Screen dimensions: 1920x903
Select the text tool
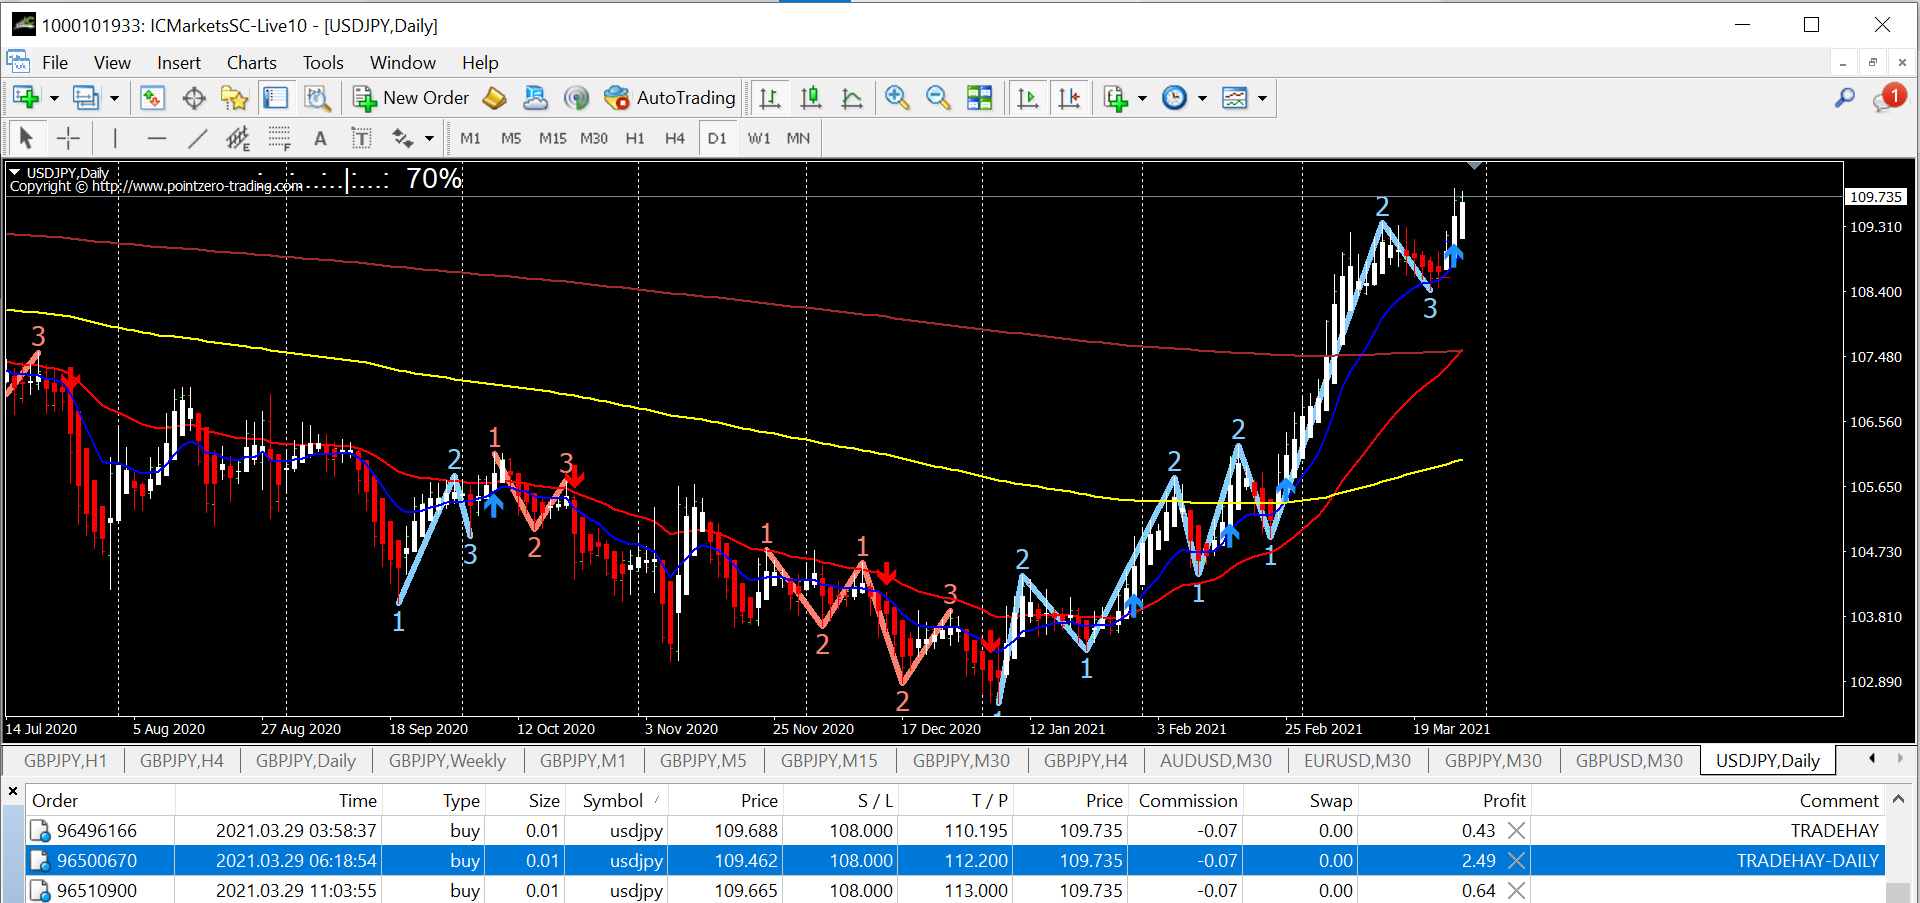tap(320, 138)
